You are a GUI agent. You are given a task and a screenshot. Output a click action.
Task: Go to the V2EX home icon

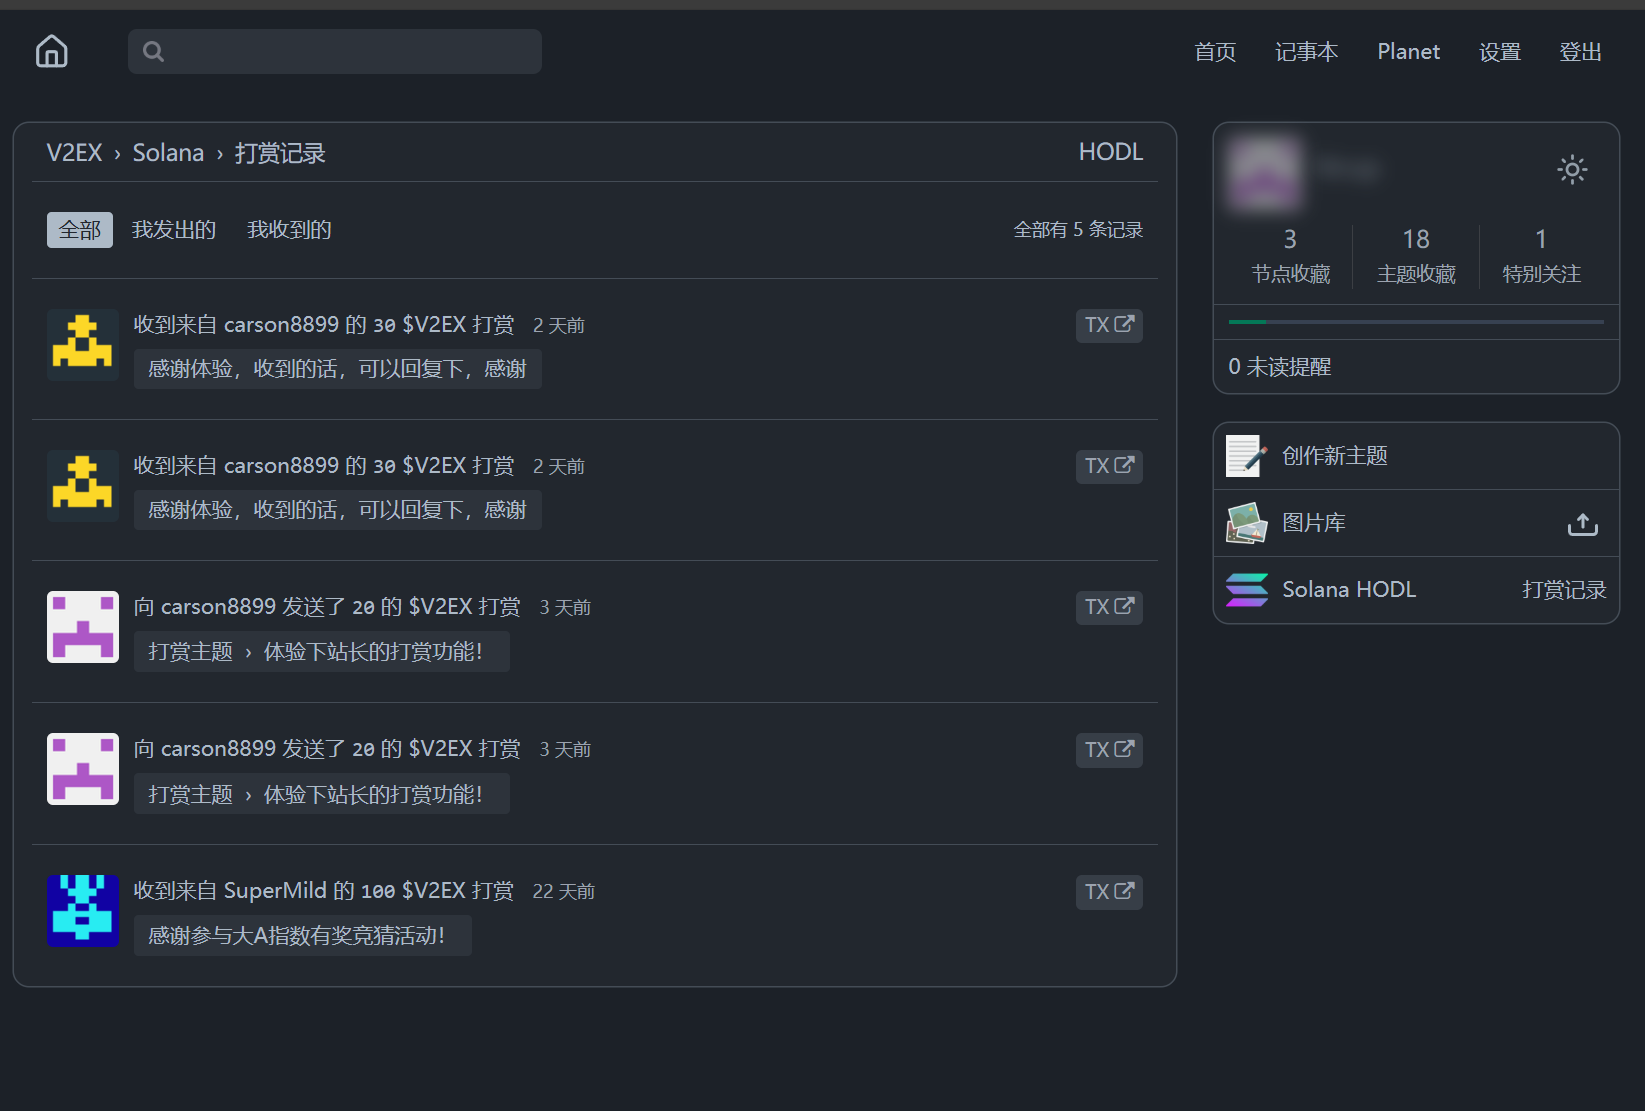(x=51, y=51)
